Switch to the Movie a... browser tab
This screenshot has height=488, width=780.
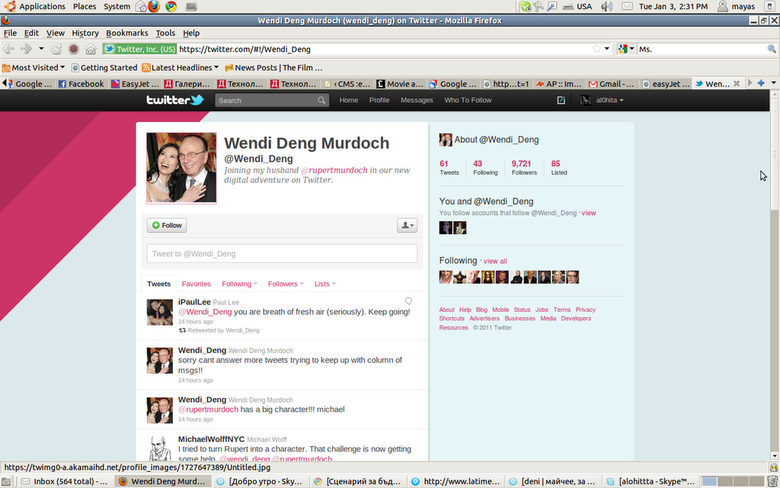pos(400,84)
